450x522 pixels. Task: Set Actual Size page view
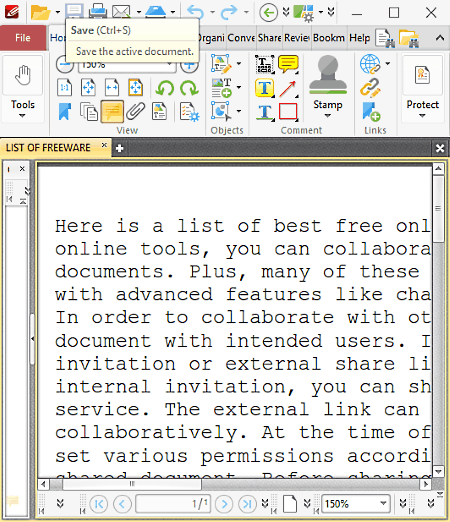coord(65,88)
